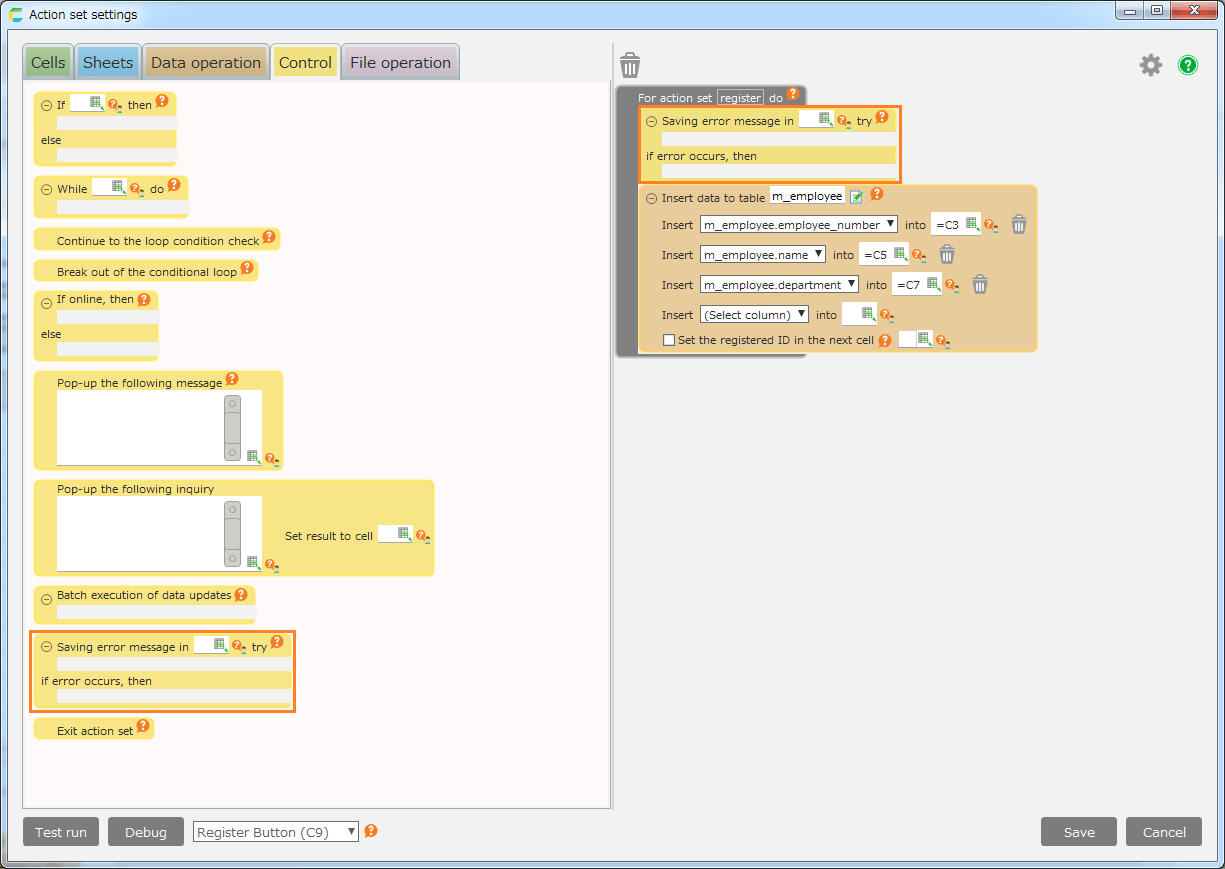Click the Save button
The height and width of the screenshot is (869, 1225).
point(1078,832)
